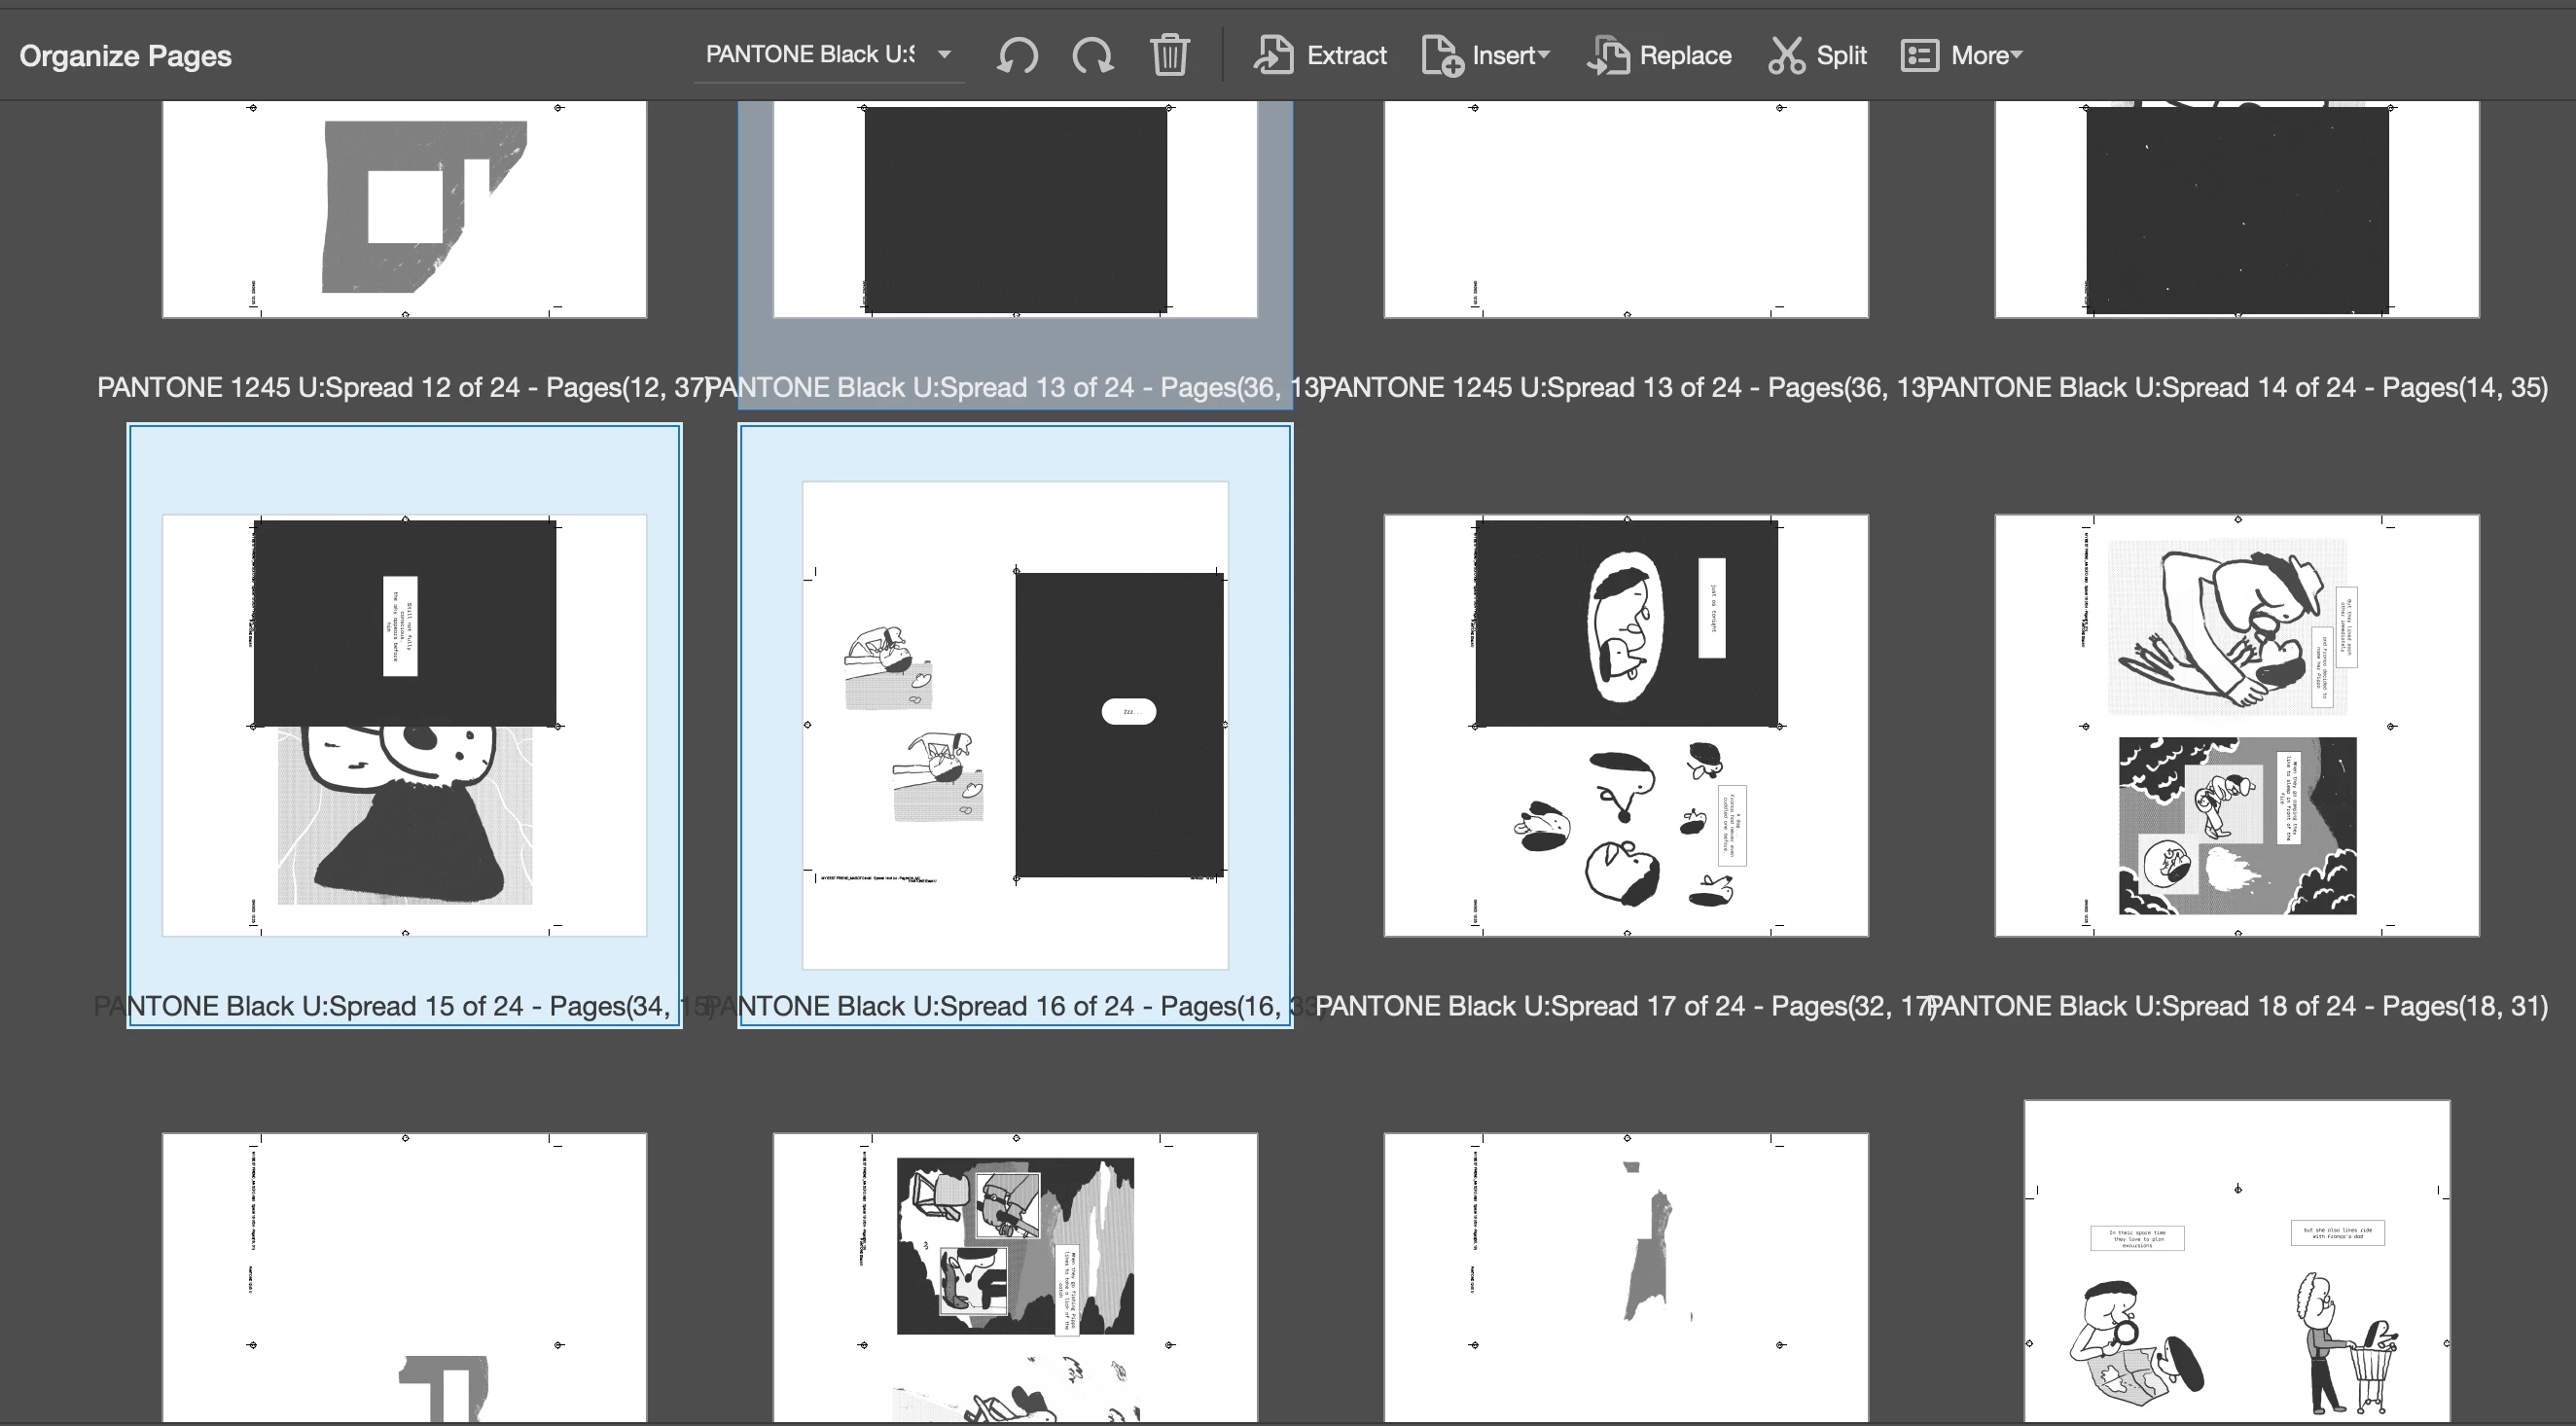Select the Spread 18 of 24 thumbnail
Screen dimensions: 2576x1426
point(2236,725)
